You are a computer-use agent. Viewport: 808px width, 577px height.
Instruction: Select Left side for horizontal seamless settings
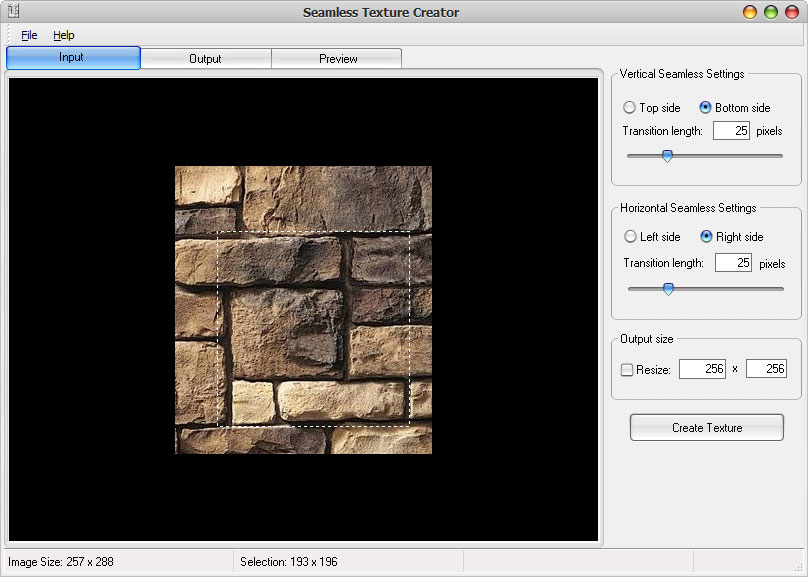[x=629, y=236]
